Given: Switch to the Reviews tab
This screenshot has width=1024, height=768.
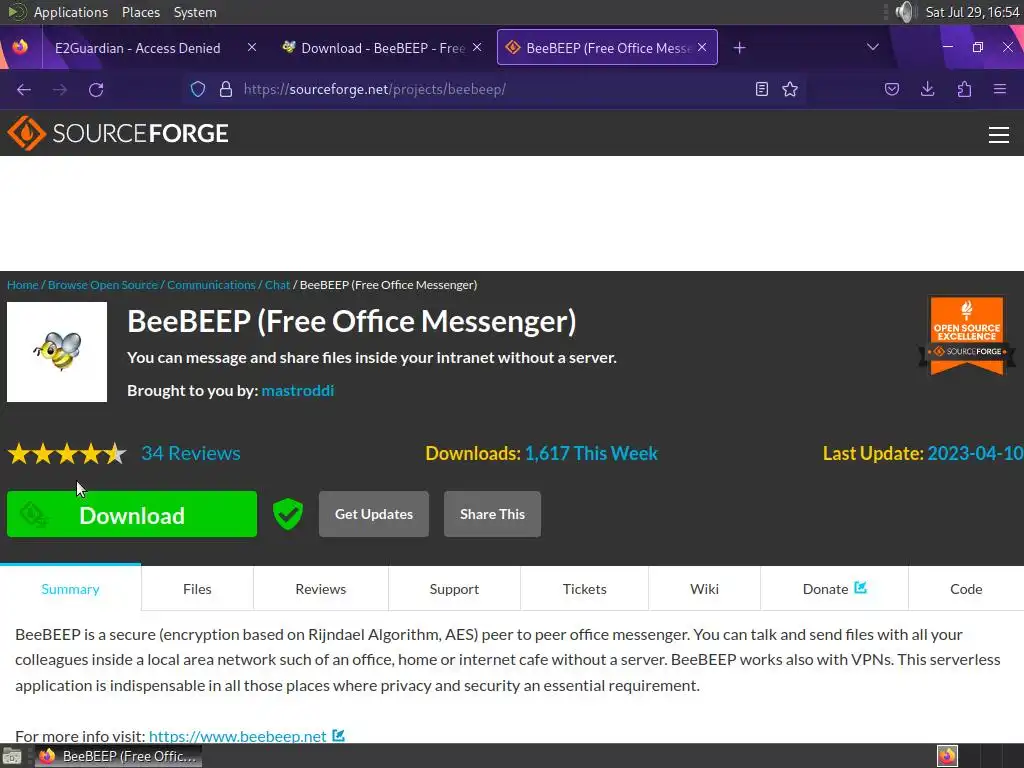Looking at the screenshot, I should pyautogui.click(x=321, y=588).
